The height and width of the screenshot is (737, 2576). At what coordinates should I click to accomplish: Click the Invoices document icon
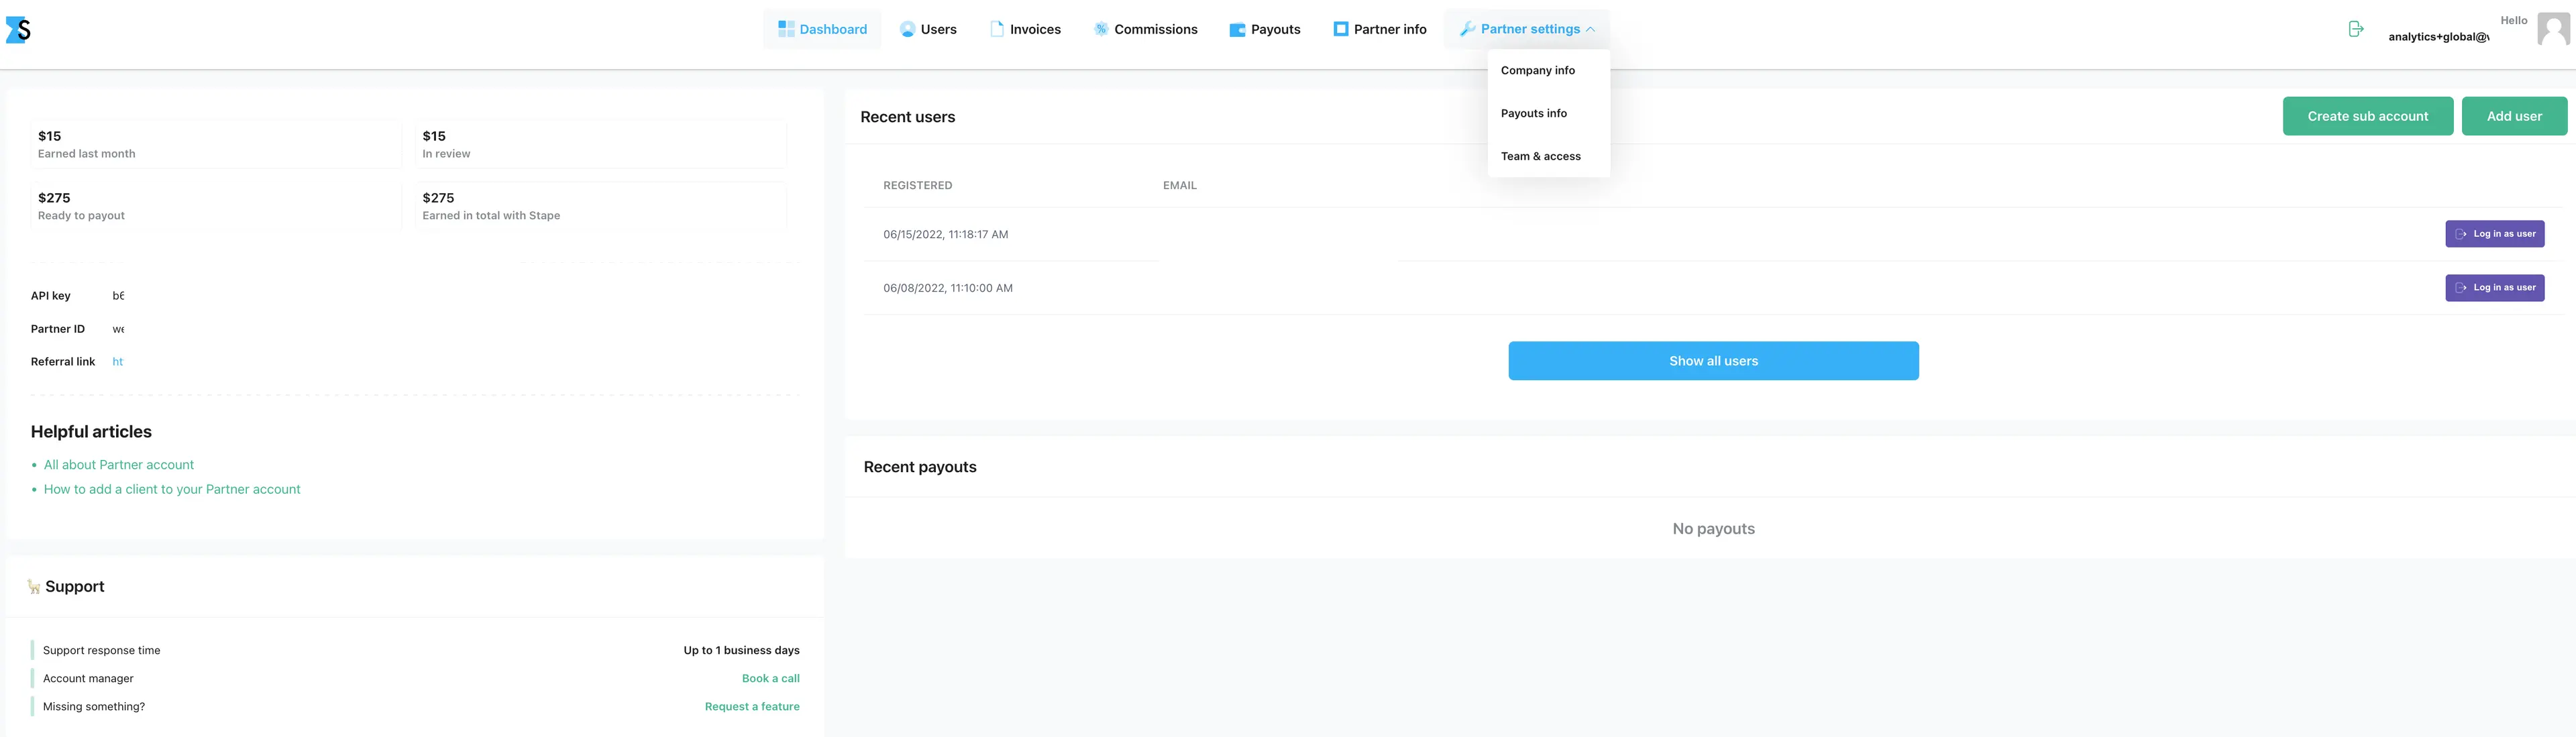[x=997, y=29]
